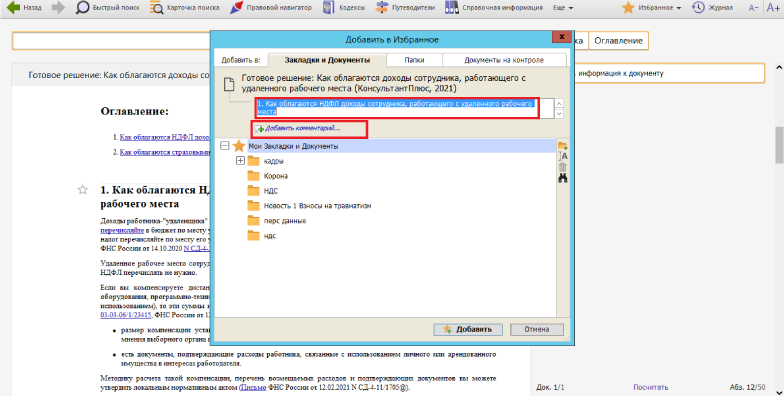Click the grey forward arrow in toolbar
The image size is (784, 396).
(58, 8)
